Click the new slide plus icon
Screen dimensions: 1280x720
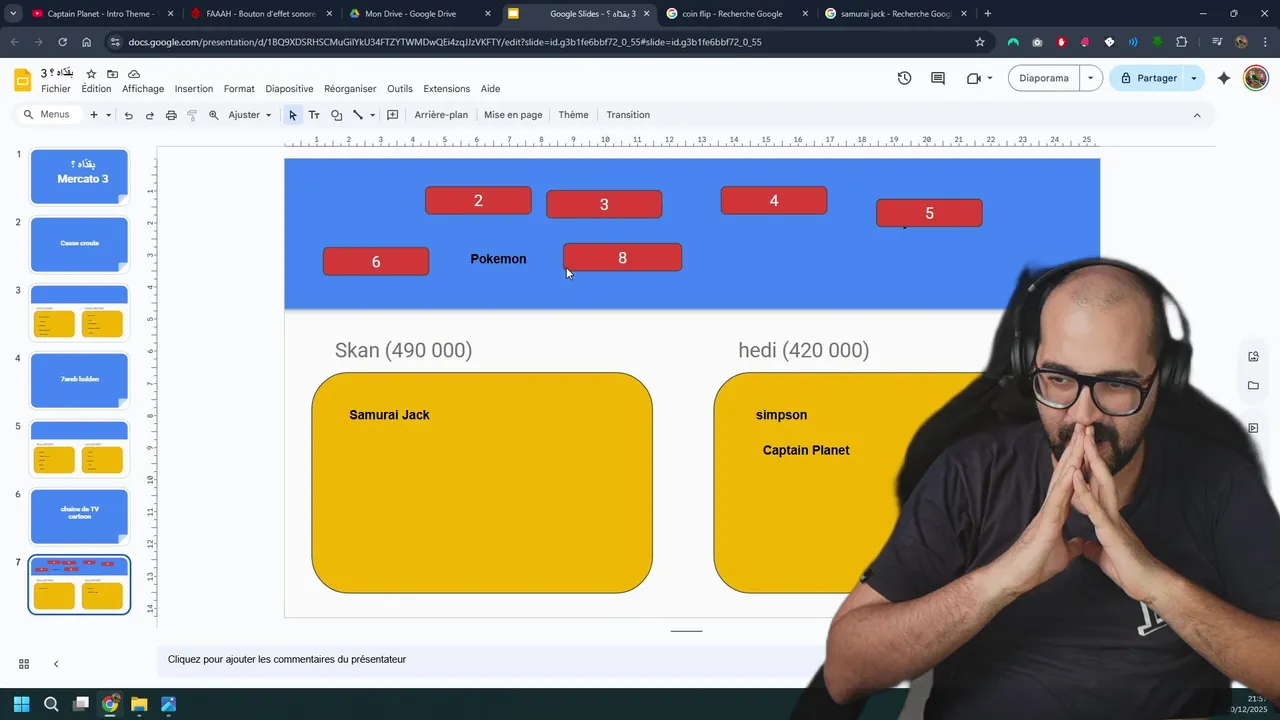pos(94,115)
